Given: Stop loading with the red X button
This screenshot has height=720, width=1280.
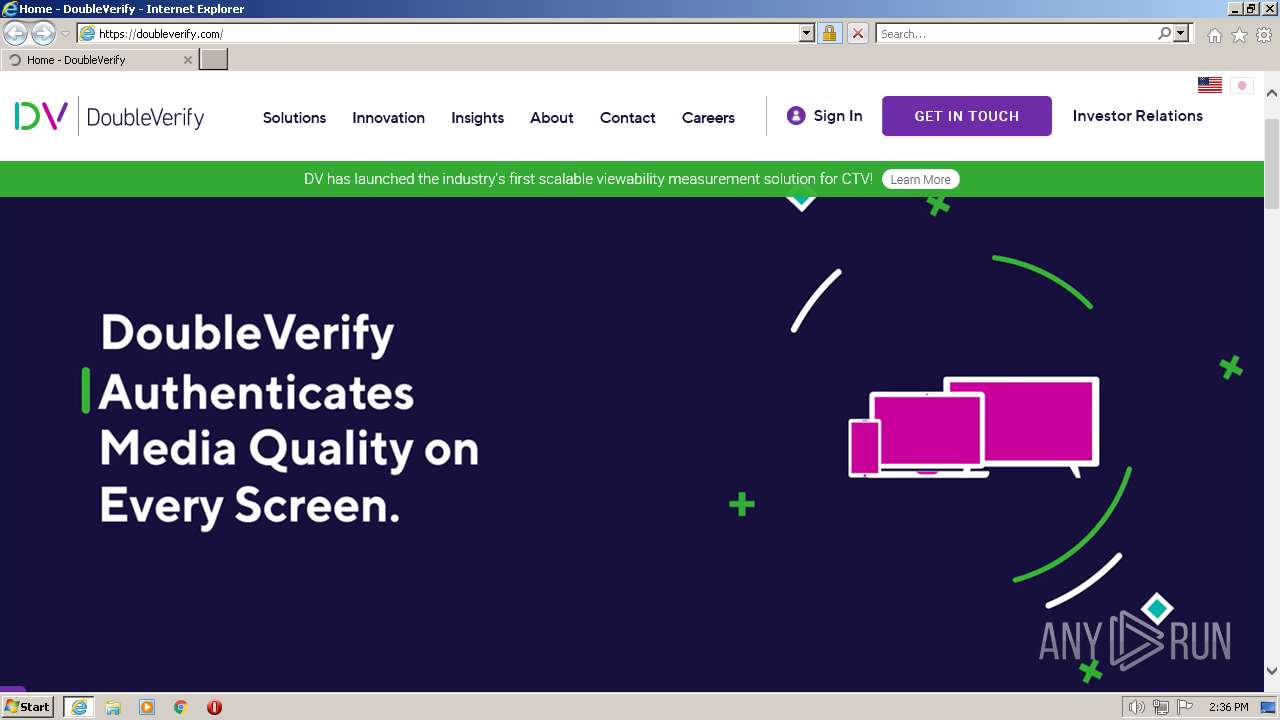Looking at the screenshot, I should [x=858, y=34].
